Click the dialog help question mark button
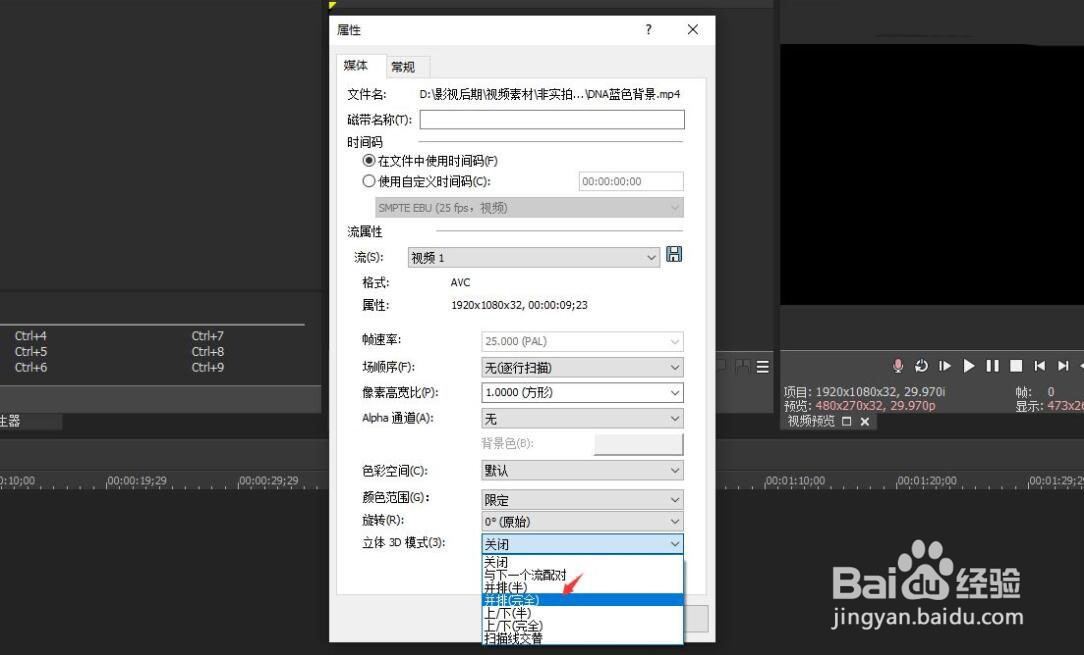Image resolution: width=1084 pixels, height=655 pixels. pyautogui.click(x=647, y=30)
